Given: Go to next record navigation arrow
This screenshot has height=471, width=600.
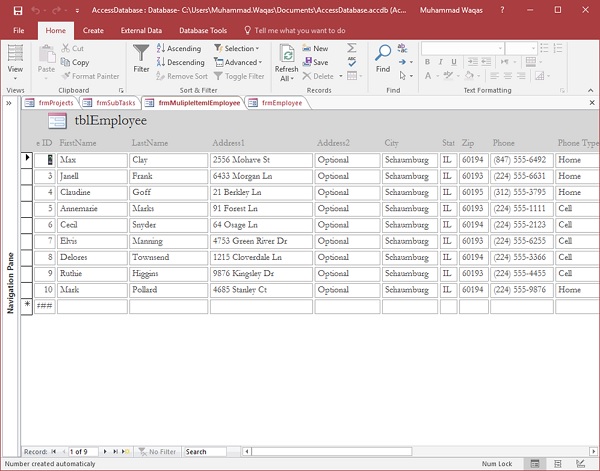Looking at the screenshot, I should [x=105, y=452].
